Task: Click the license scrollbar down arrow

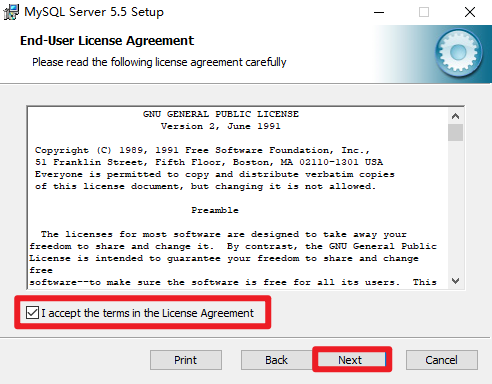Action: click(455, 281)
